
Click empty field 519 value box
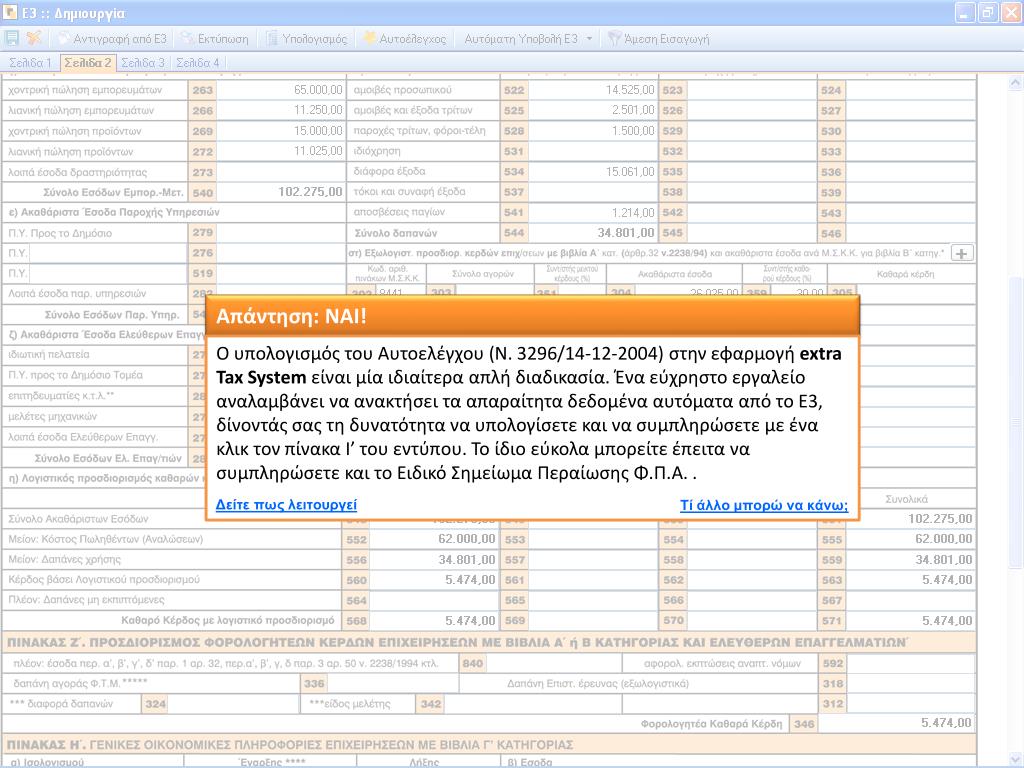(281, 273)
